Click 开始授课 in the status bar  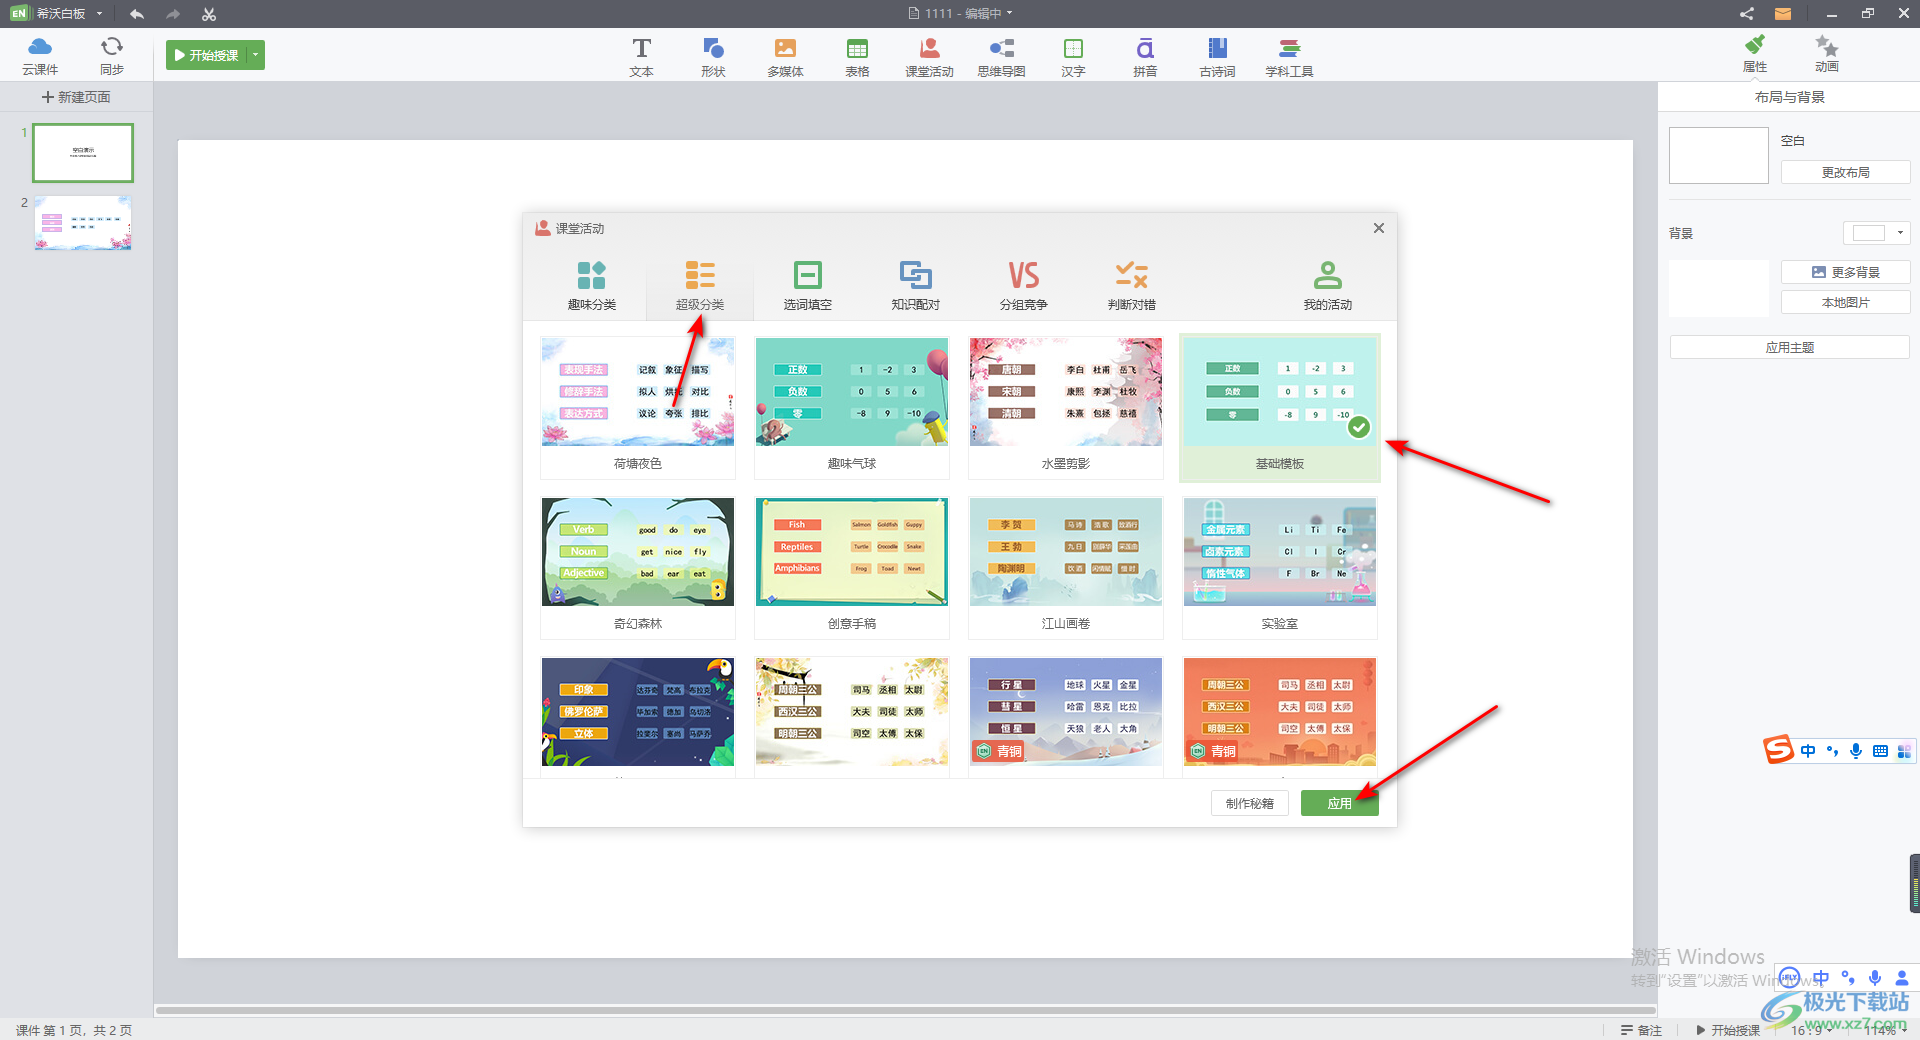(1728, 1030)
